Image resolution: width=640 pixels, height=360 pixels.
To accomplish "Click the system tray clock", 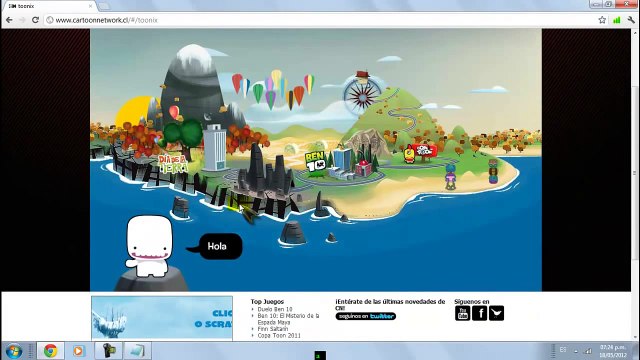I will [613, 351].
